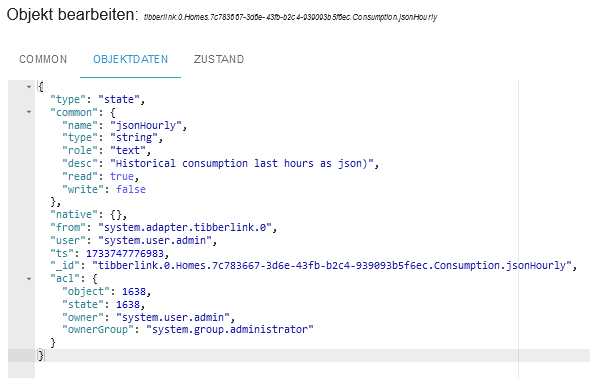The width and height of the screenshot is (590, 378).
Task: Click the "Historical consumption last hours as json)" description
Action: pos(242,164)
